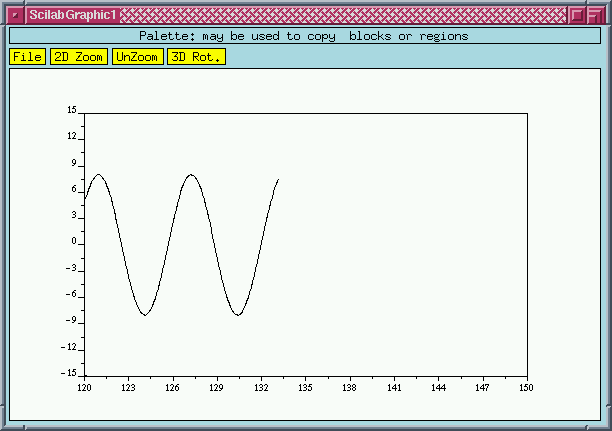Click the y-axis label 3
This screenshot has height=431, width=612.
tap(74, 215)
